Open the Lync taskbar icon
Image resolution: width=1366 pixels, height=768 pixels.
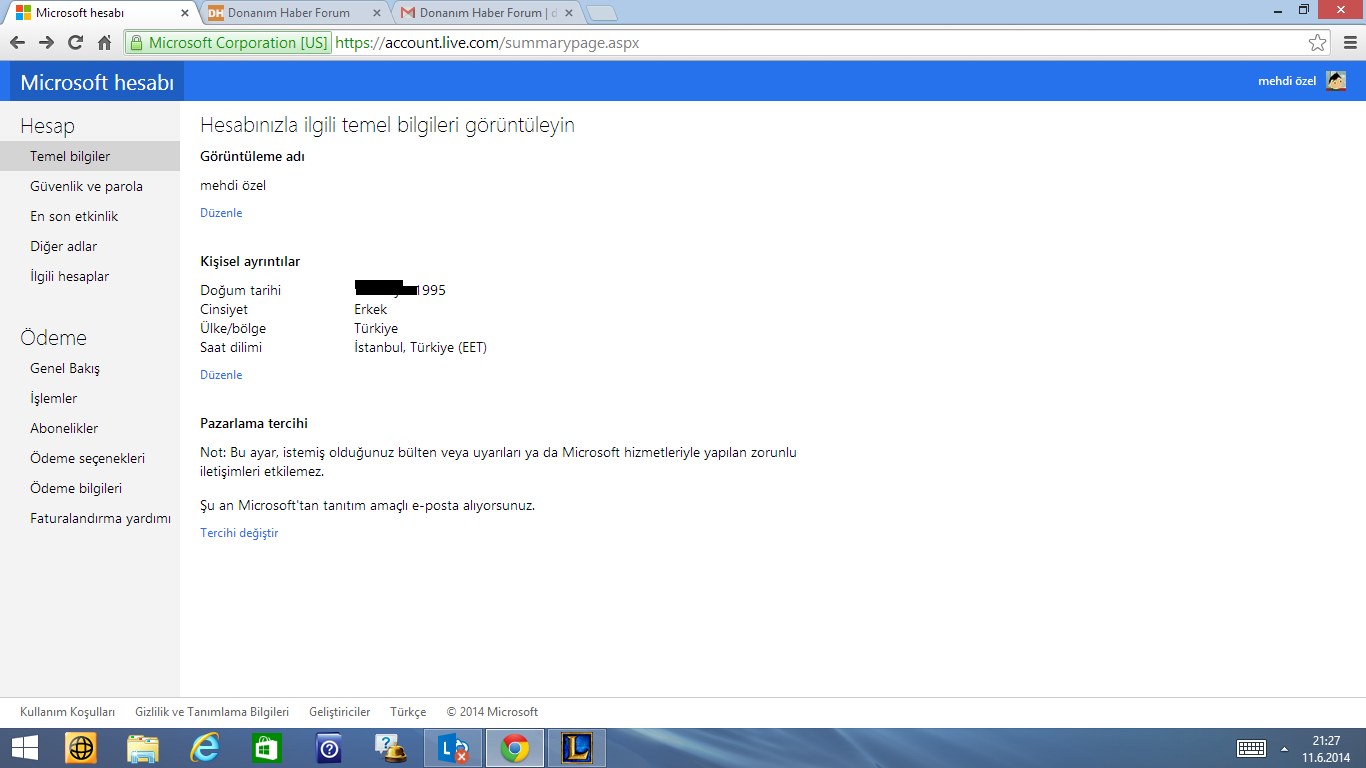tap(454, 748)
